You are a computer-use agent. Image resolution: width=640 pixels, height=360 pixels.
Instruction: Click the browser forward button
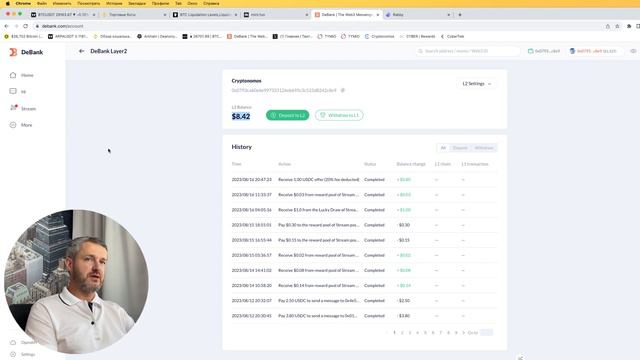click(16, 26)
